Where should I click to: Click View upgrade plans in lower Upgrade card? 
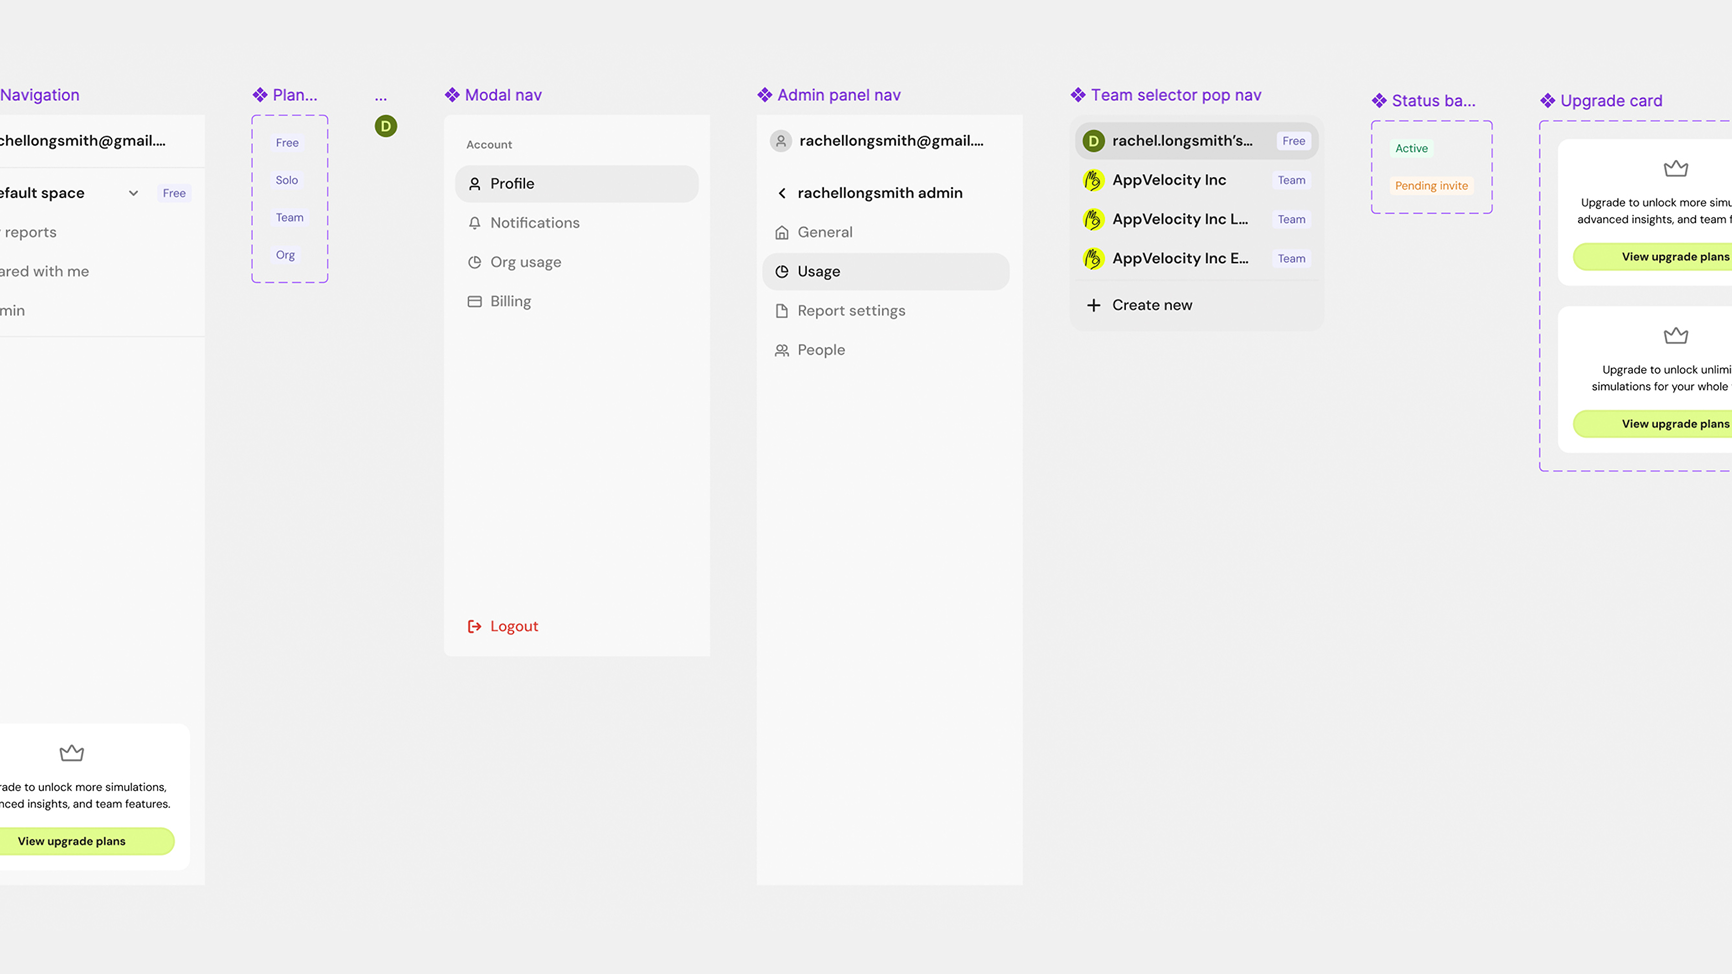[1653, 424]
